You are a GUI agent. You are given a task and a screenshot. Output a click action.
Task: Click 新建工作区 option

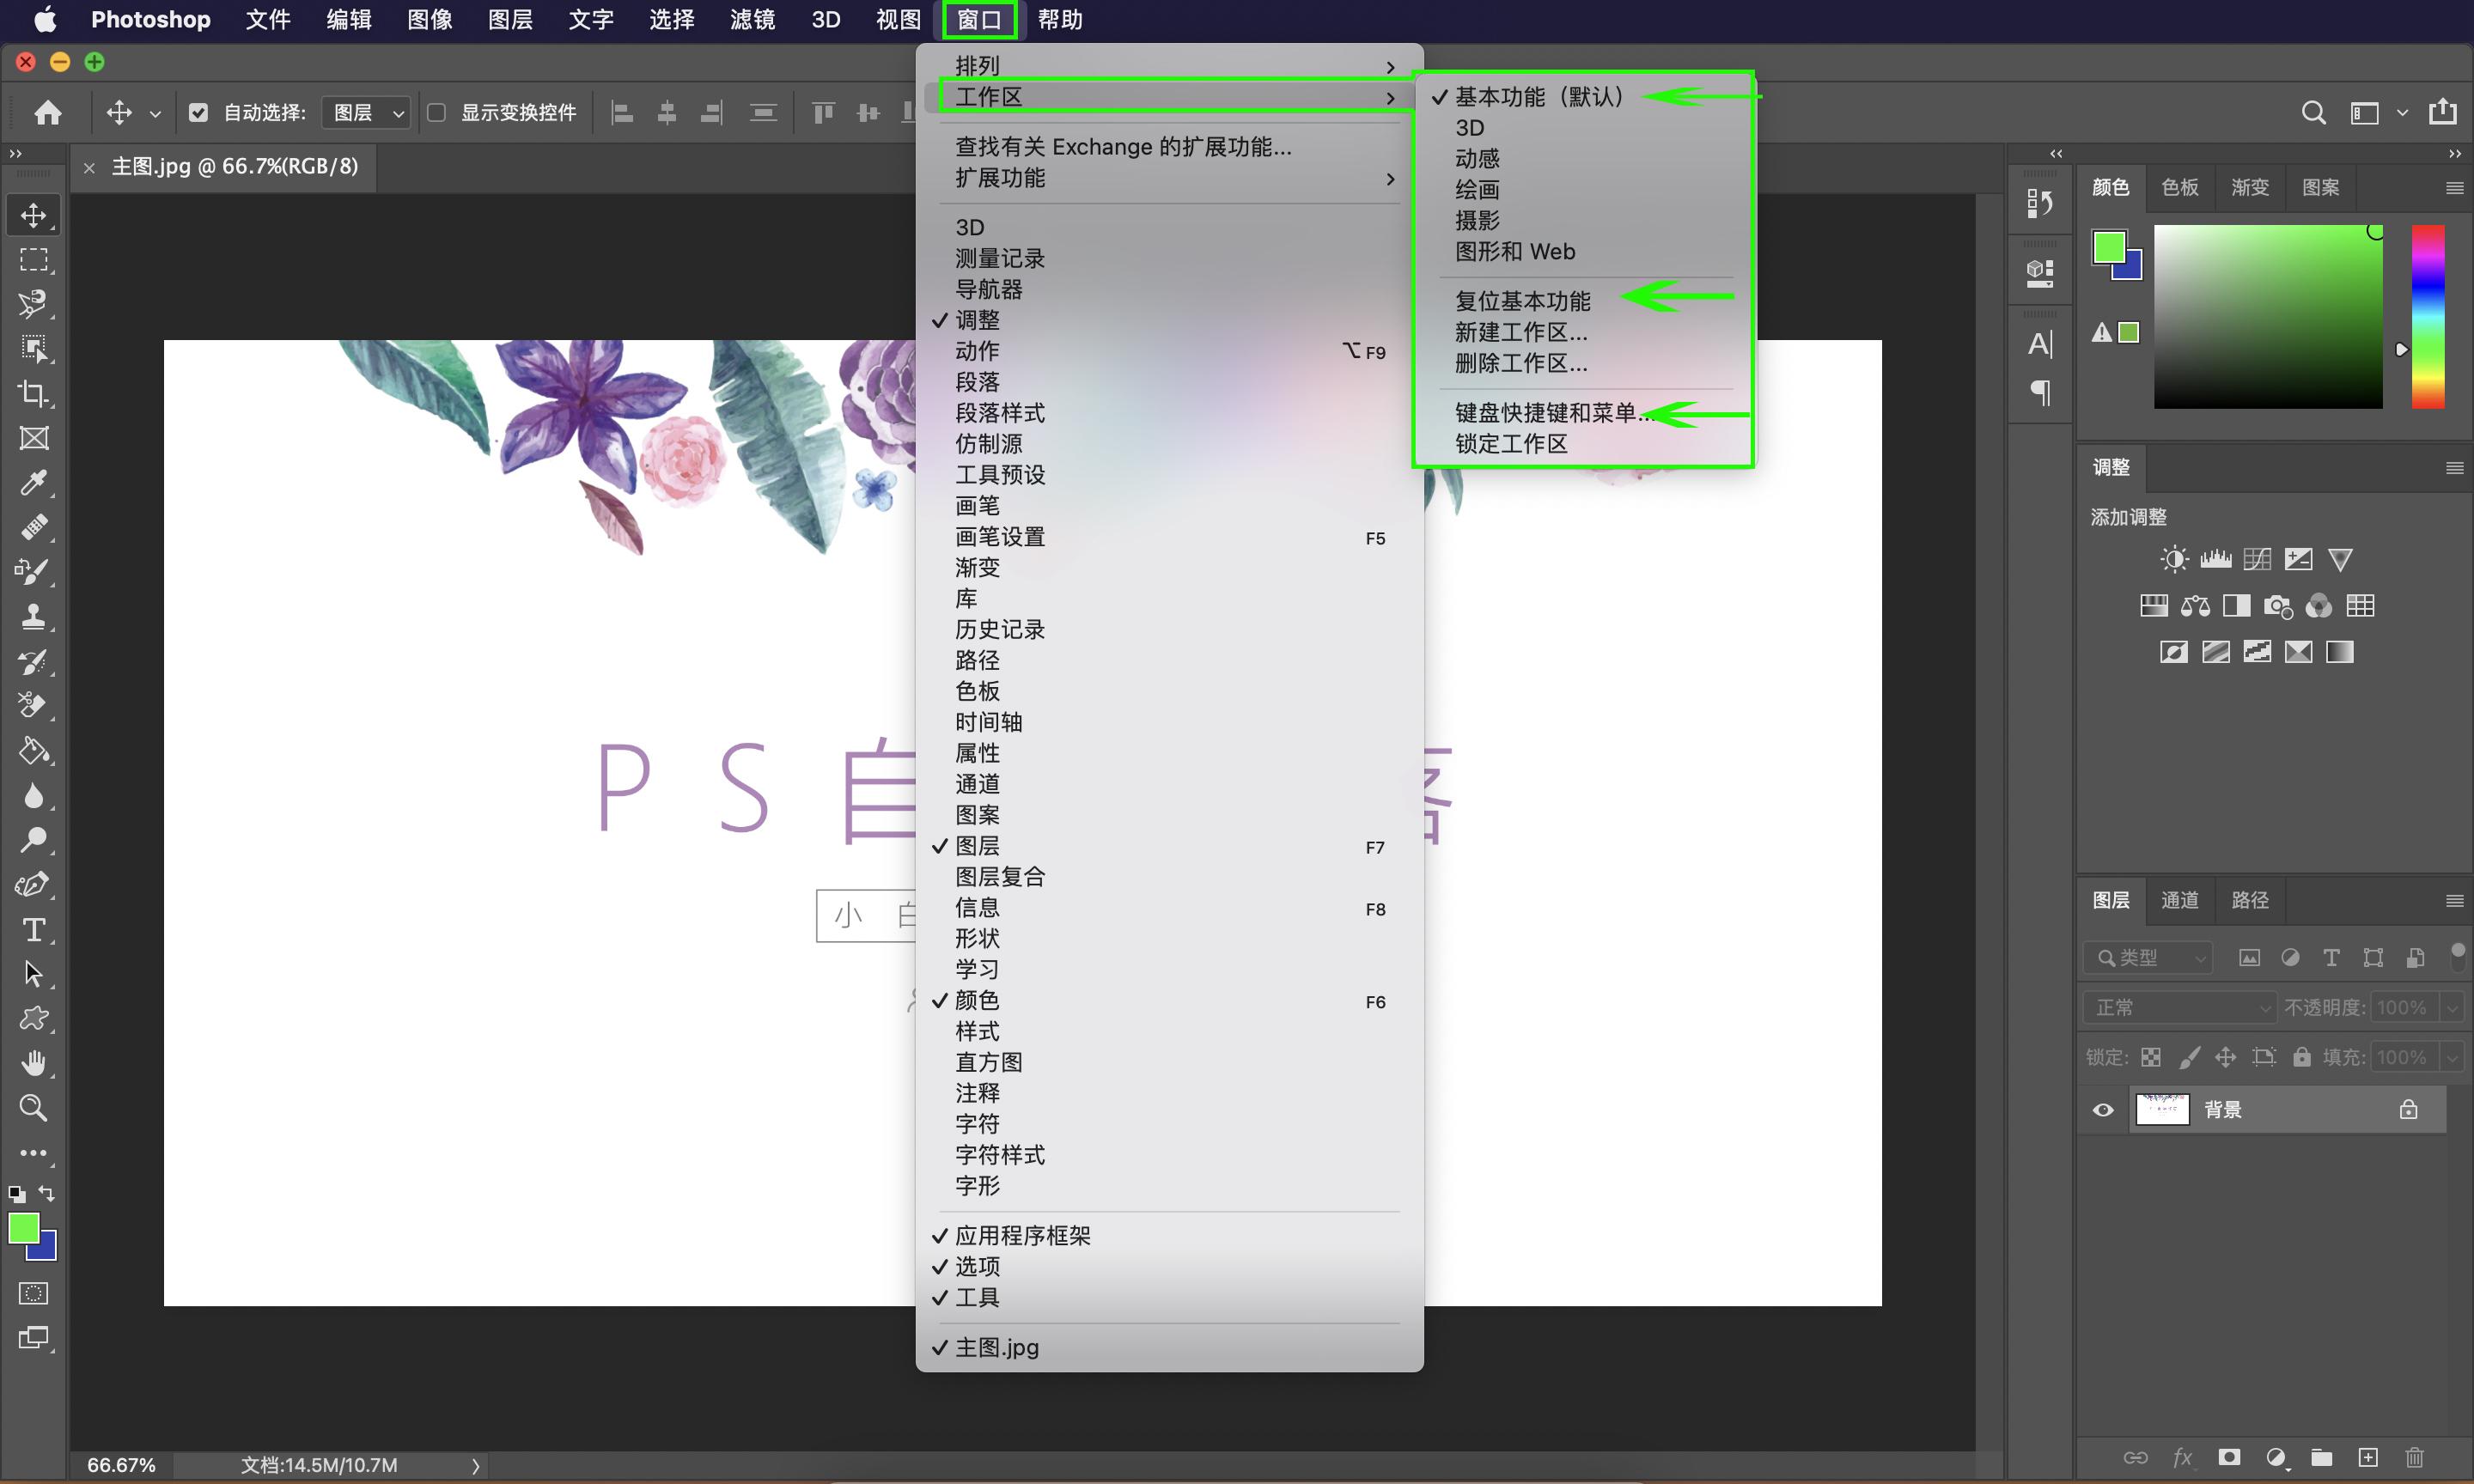point(1523,331)
